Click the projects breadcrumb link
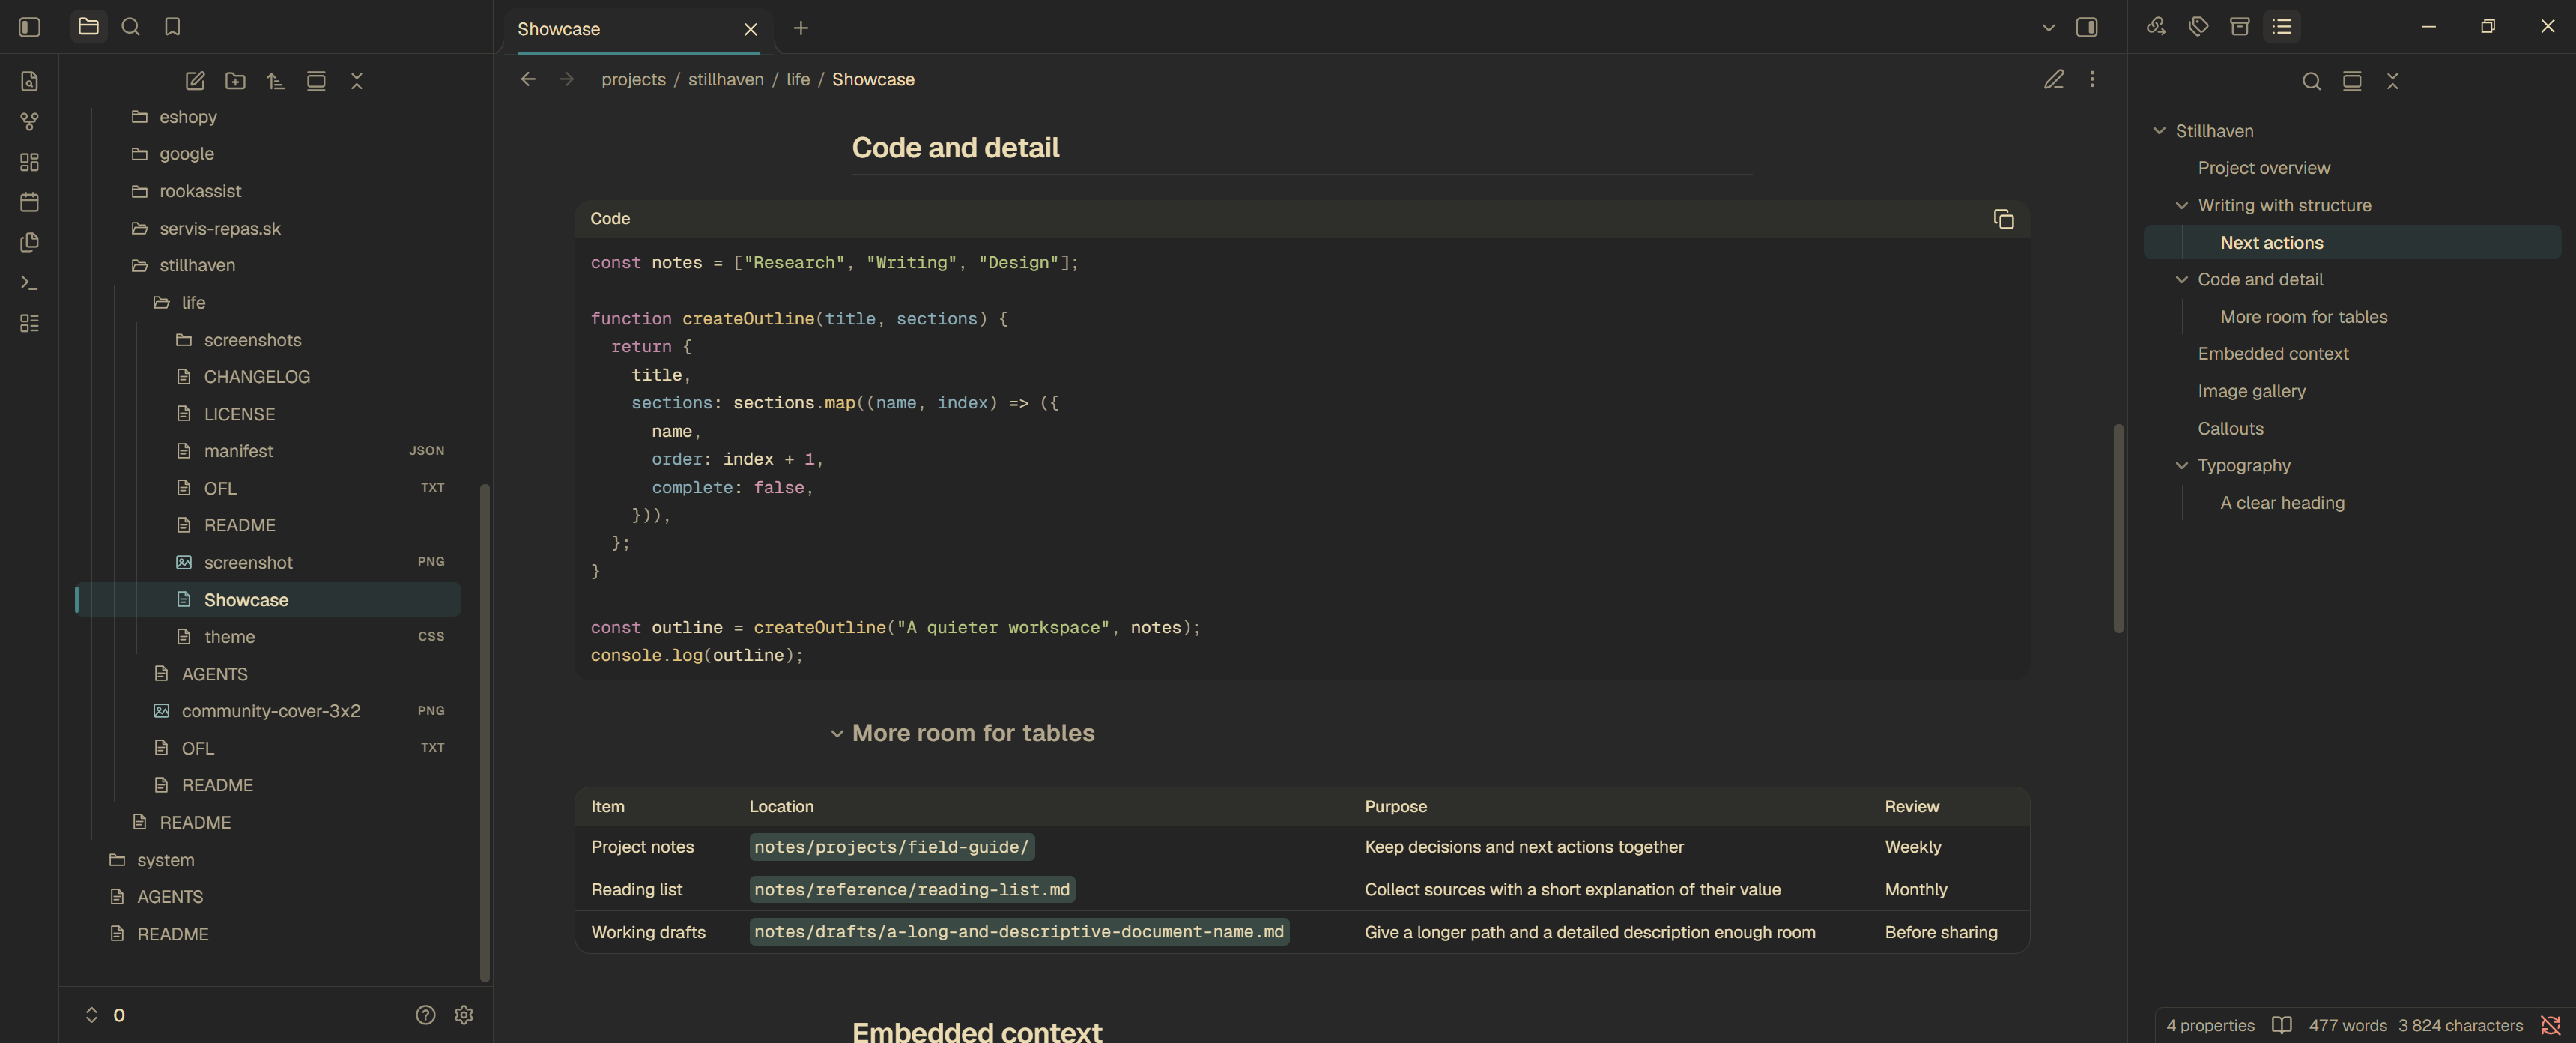Viewport: 2576px width, 1043px height. coord(633,79)
